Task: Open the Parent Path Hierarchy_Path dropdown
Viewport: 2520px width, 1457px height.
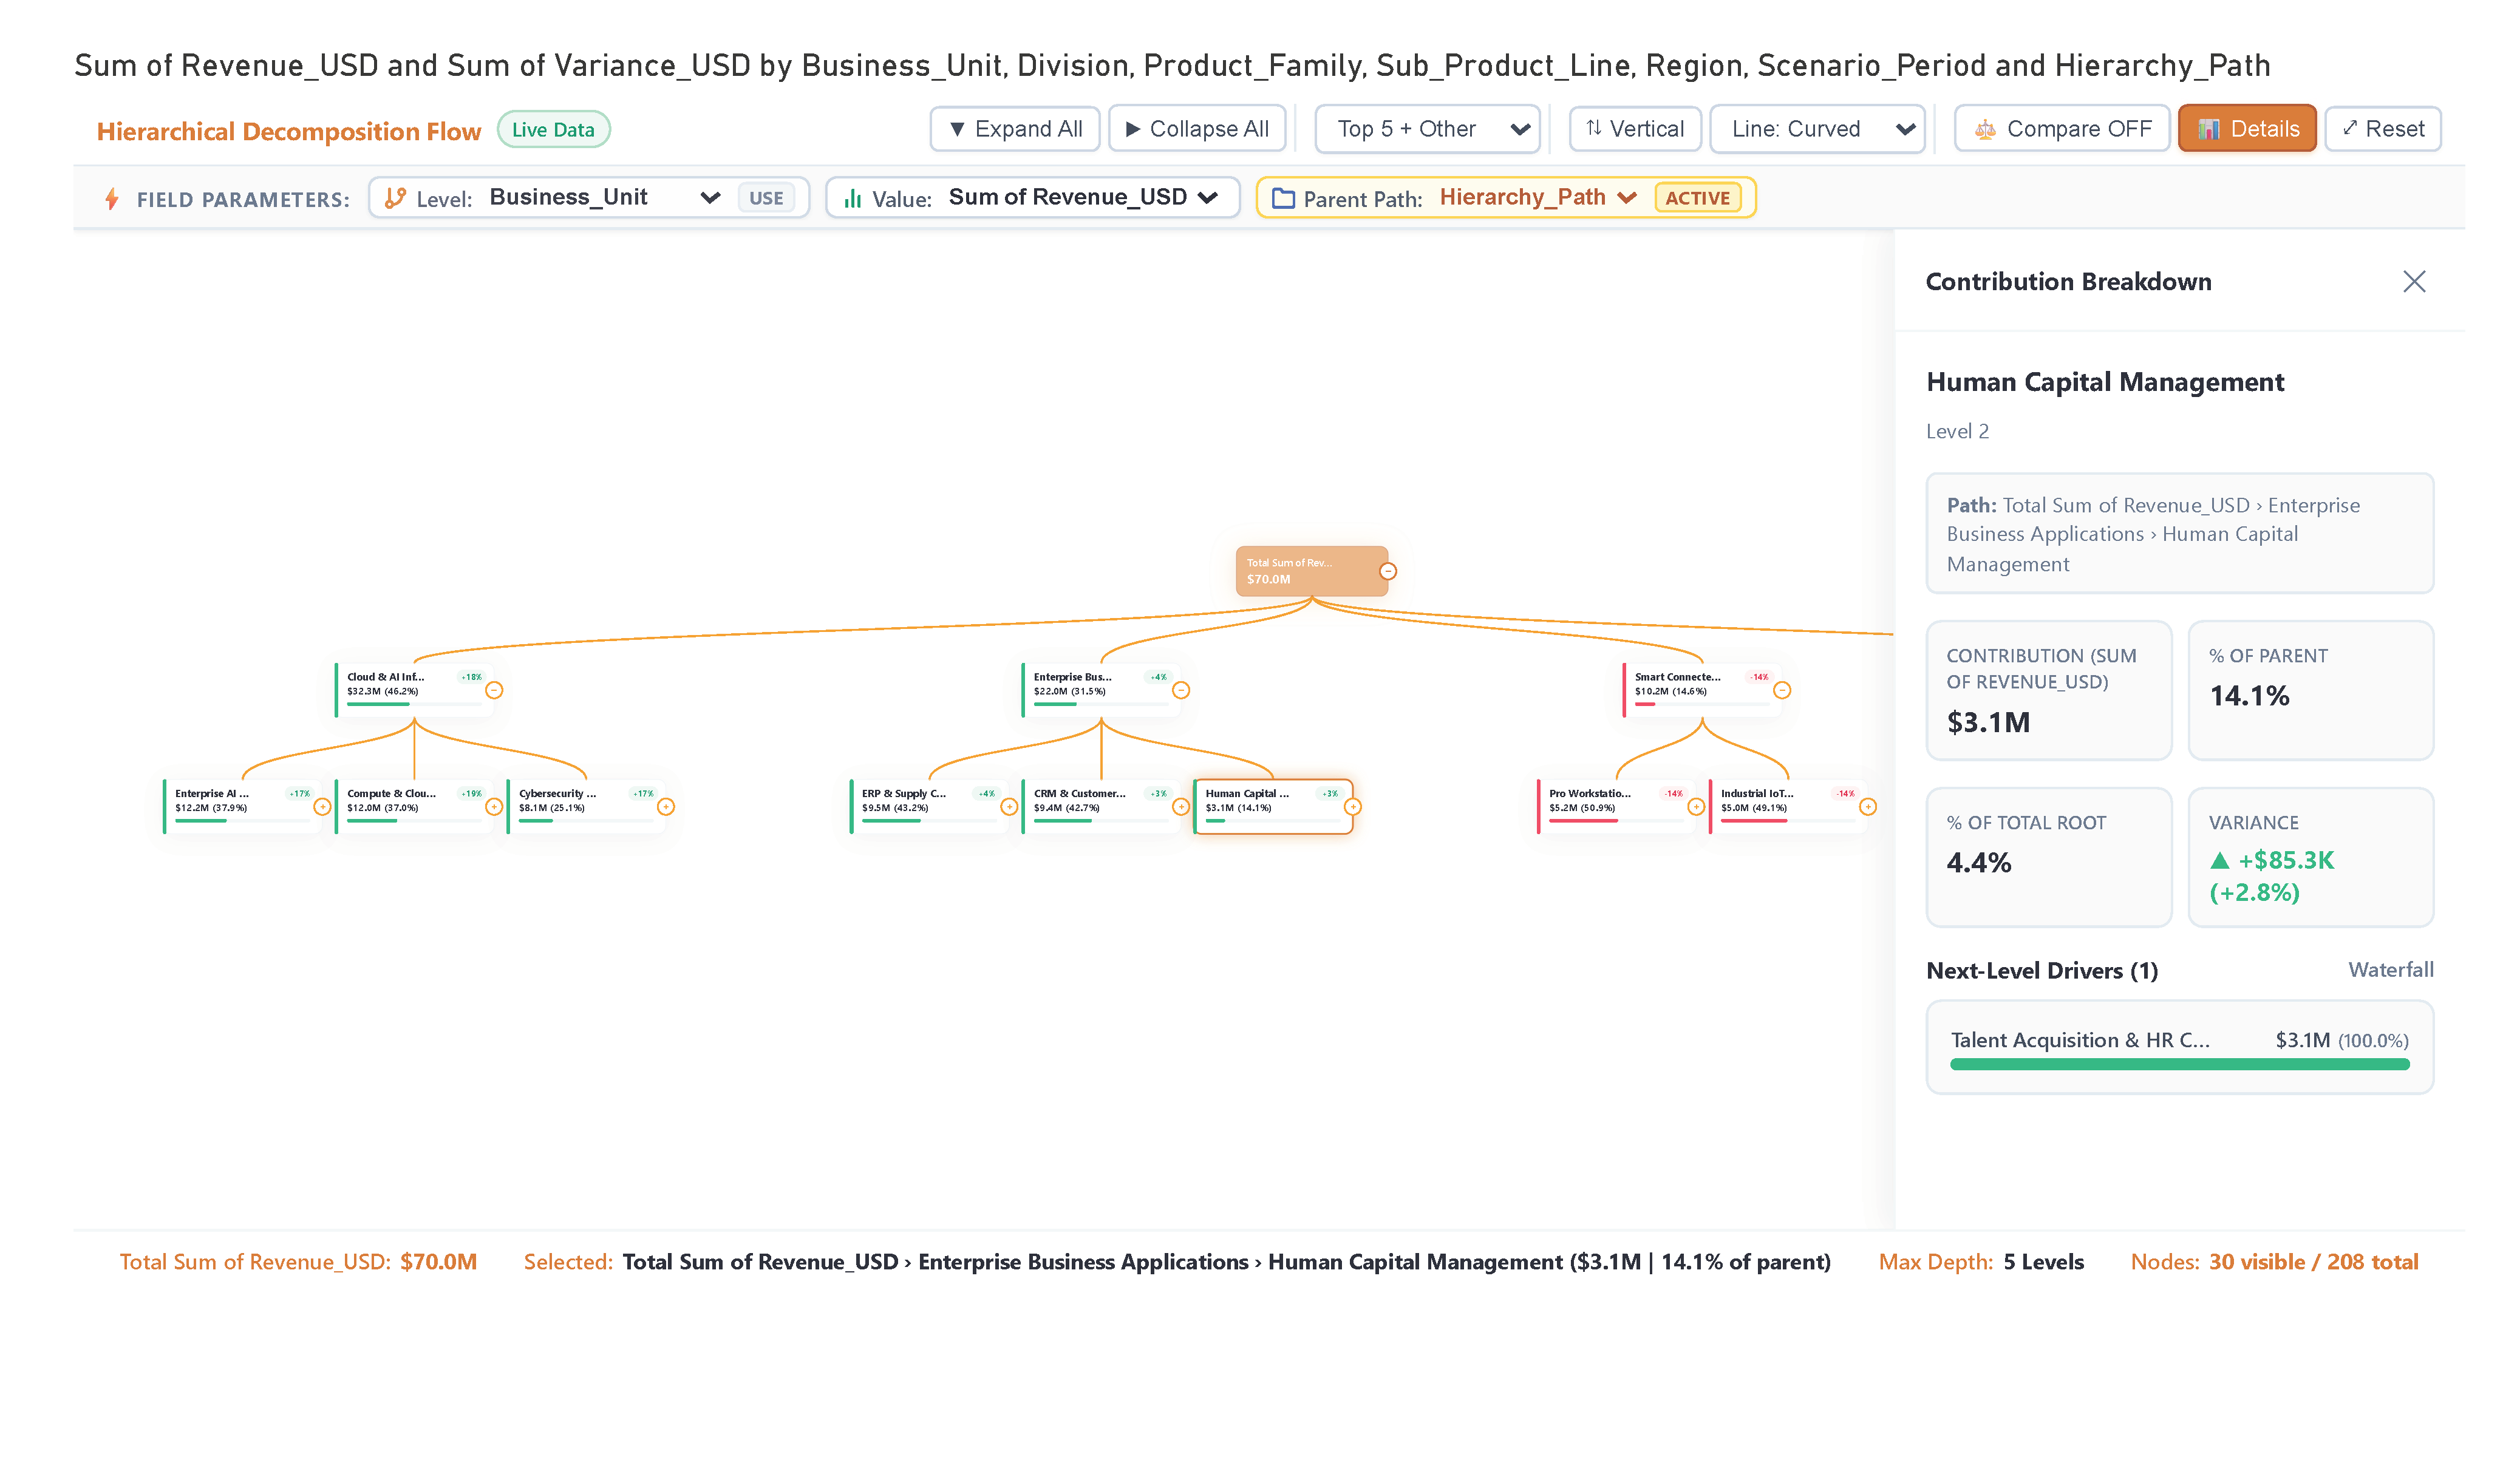Action: point(1538,197)
